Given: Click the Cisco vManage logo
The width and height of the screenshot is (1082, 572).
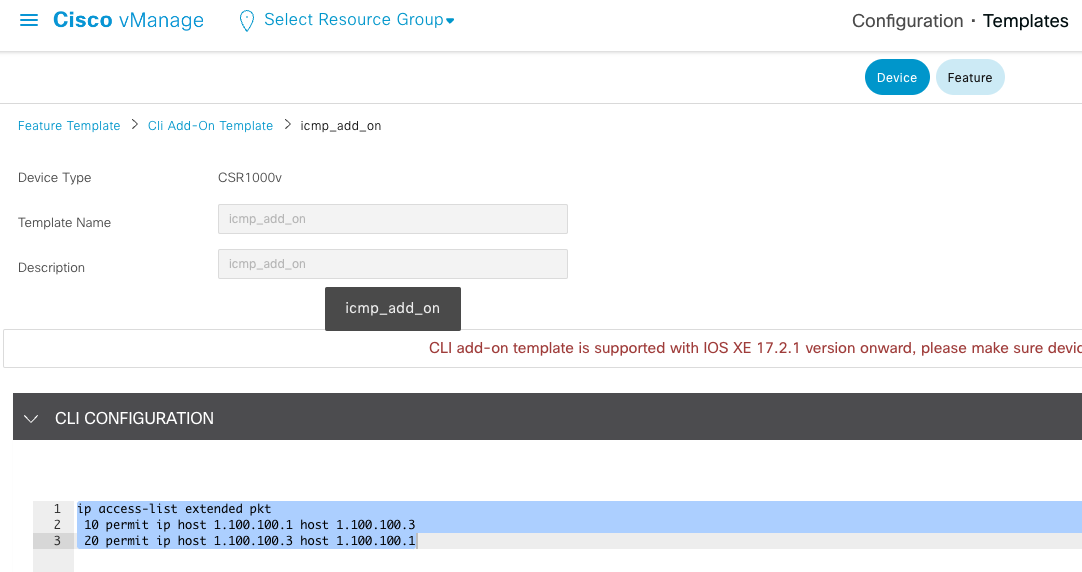Looking at the screenshot, I should 128,21.
